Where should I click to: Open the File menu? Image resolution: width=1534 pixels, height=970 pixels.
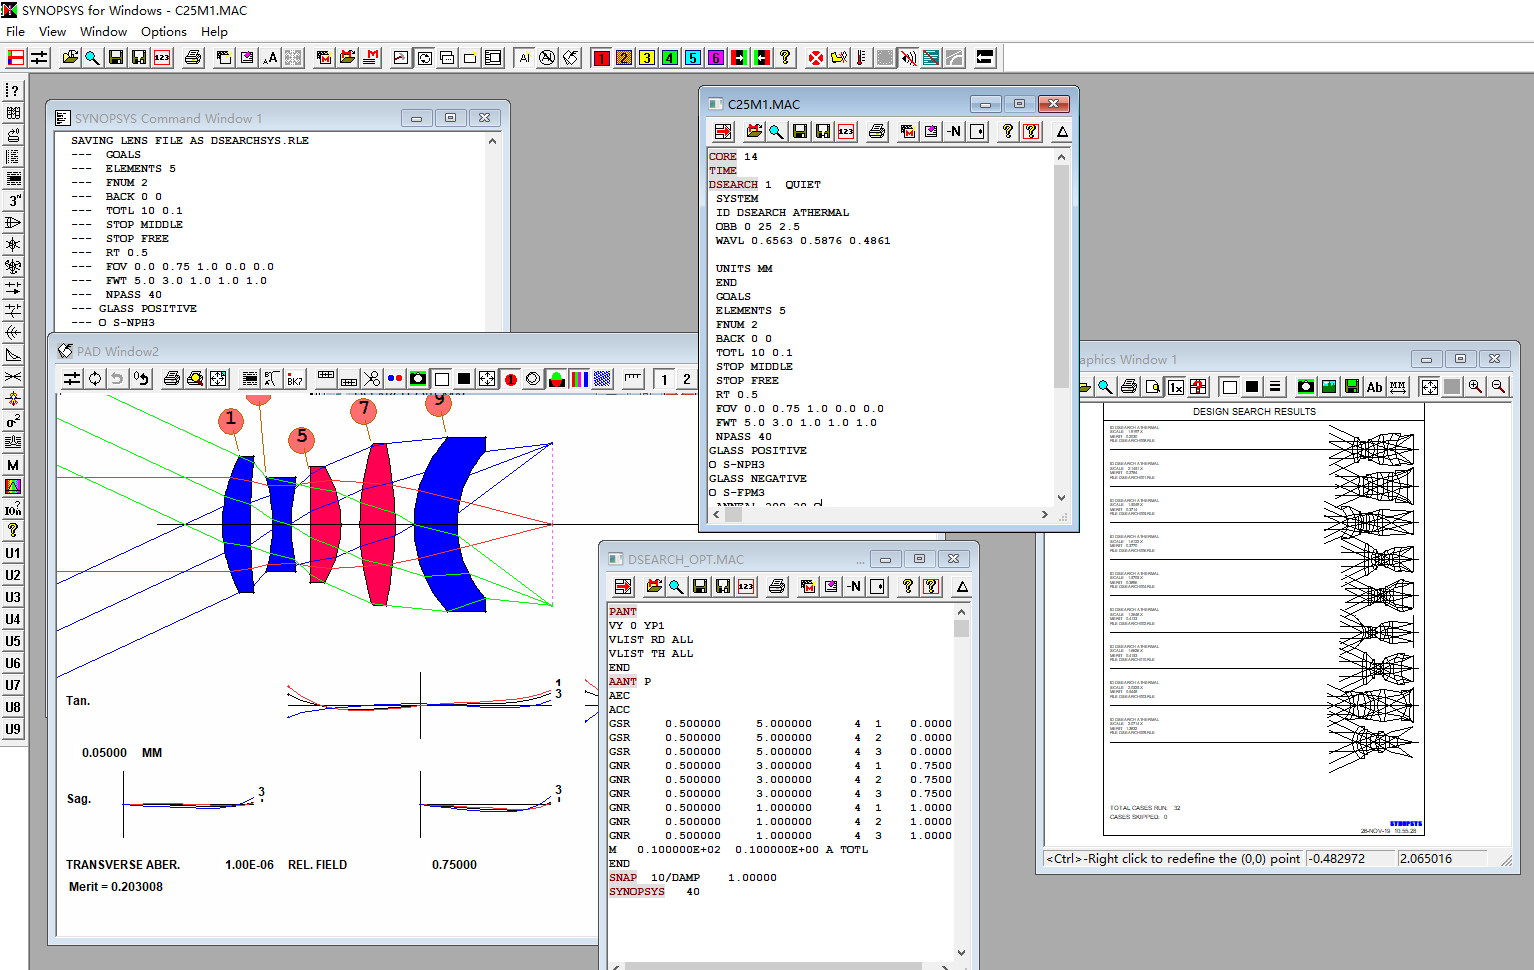(15, 32)
